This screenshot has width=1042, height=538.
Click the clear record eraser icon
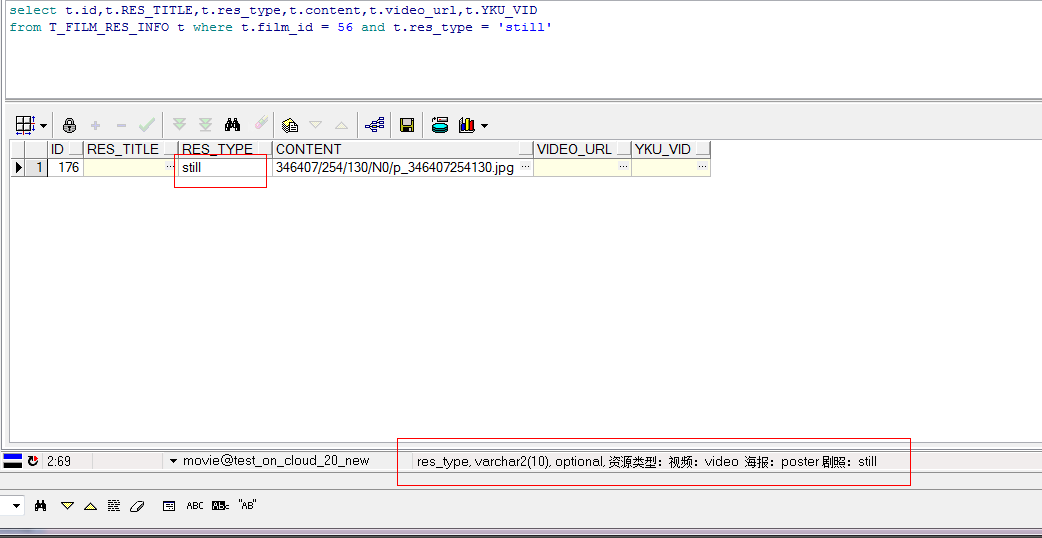(x=261, y=124)
